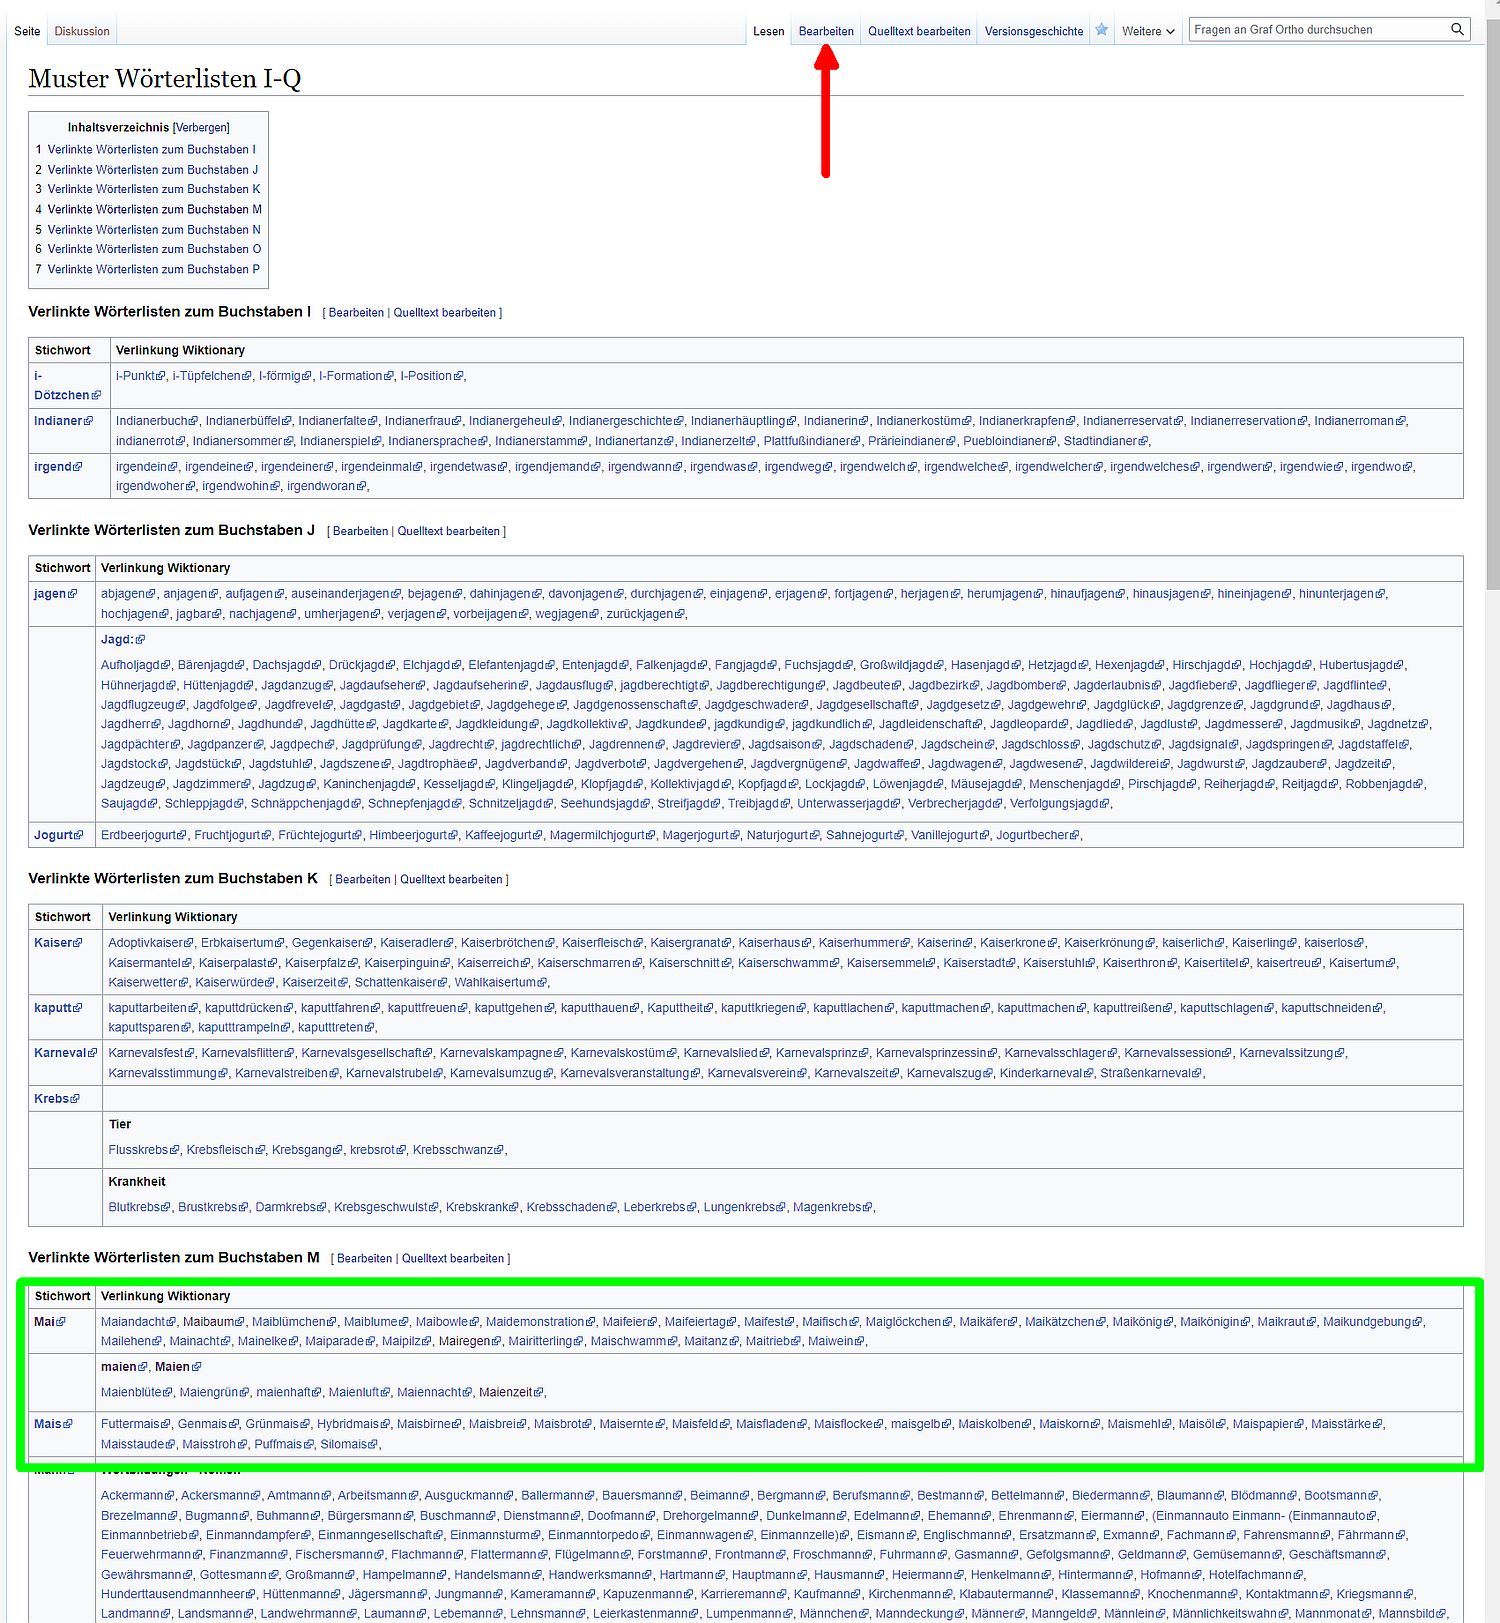Edit source of section Buchstaben K

tap(451, 880)
